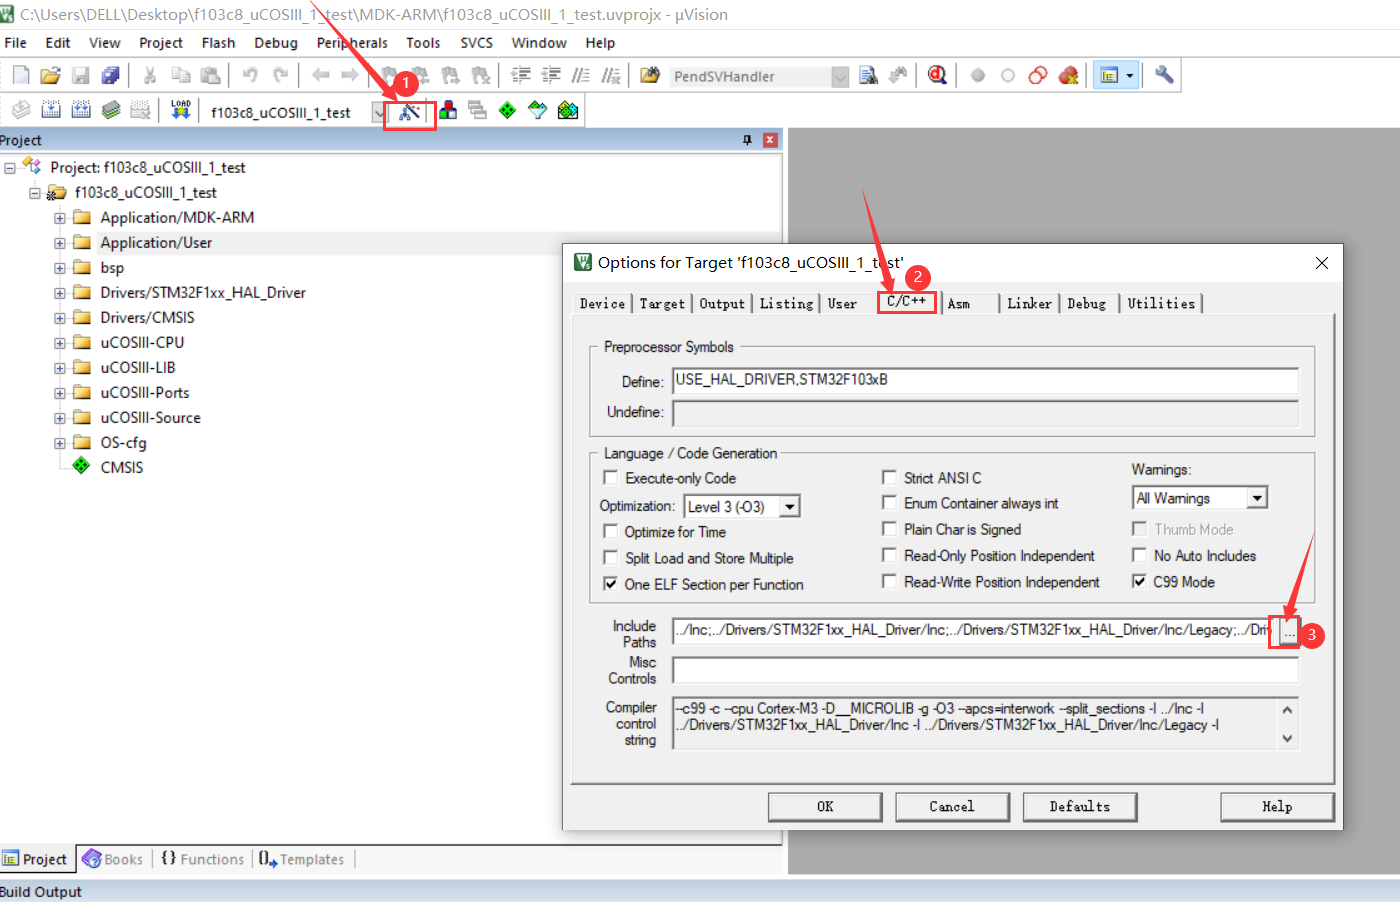This screenshot has height=902, width=1400.
Task: Click the Insert Breakpoint circle icon
Action: point(978,75)
